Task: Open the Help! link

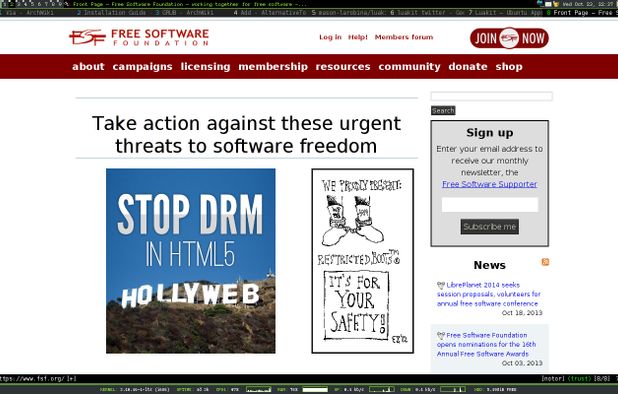Action: 358,37
